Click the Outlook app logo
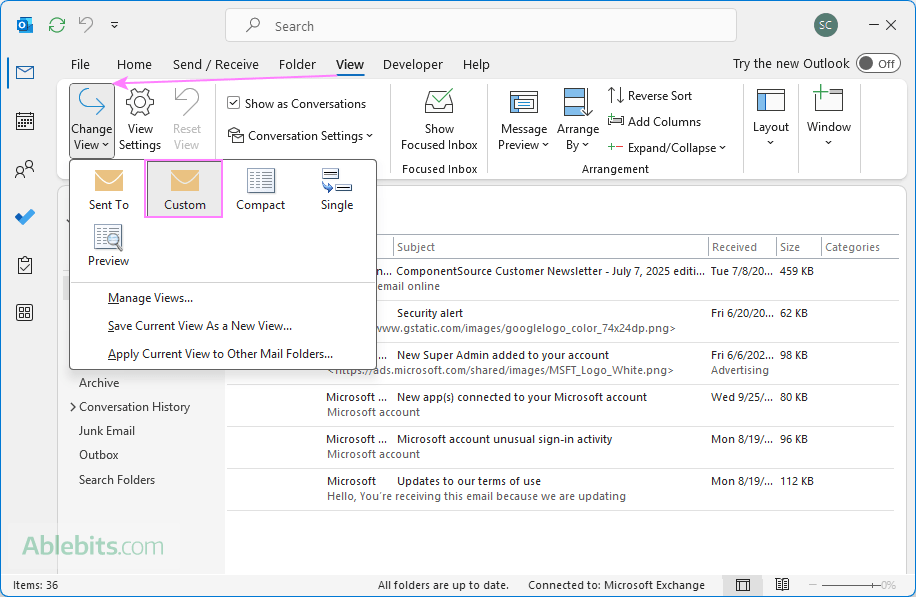This screenshot has height=597, width=916. 25,25
